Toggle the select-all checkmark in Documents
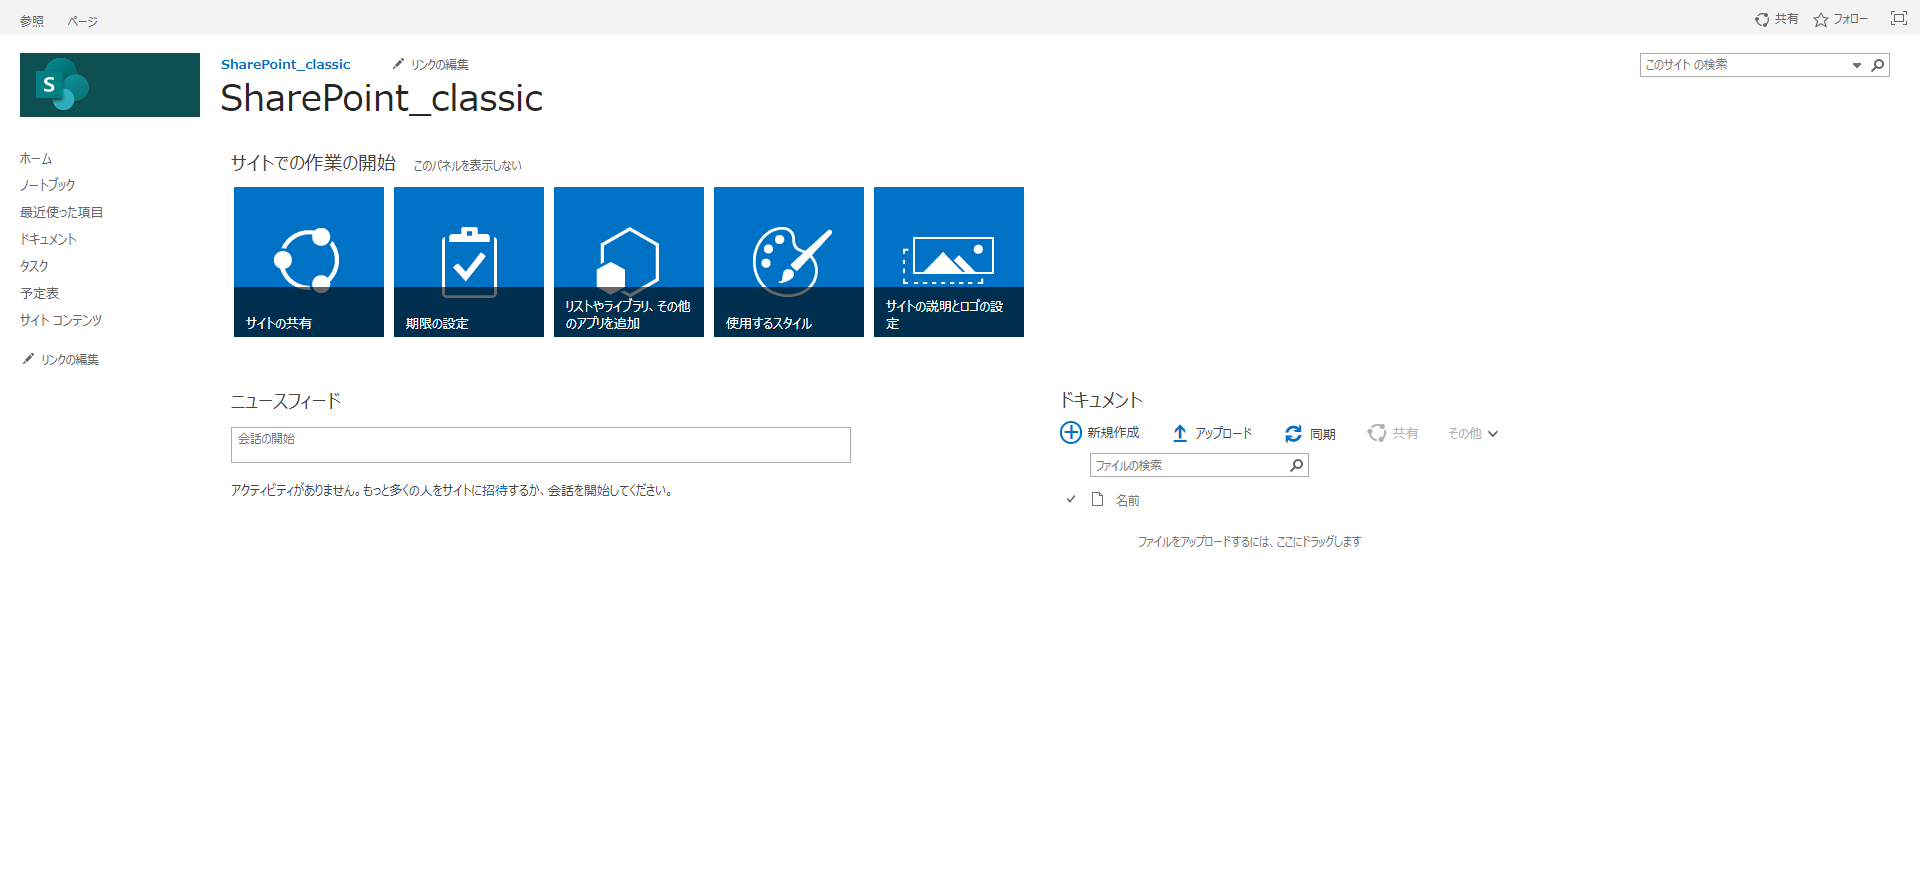This screenshot has height=886, width=1920. (1071, 499)
